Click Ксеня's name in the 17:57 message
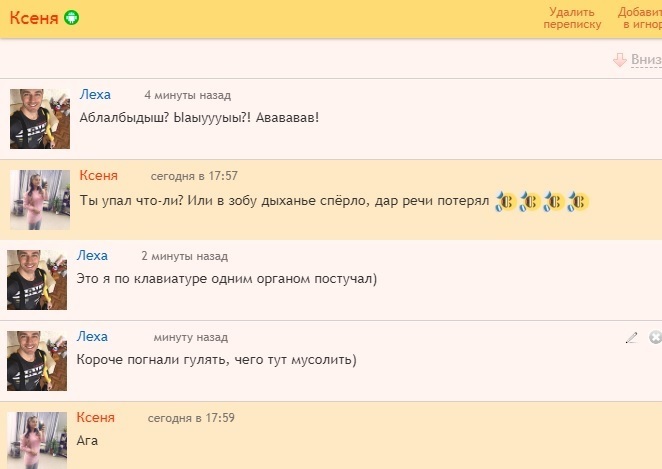This screenshot has height=469, width=662. pos(98,176)
